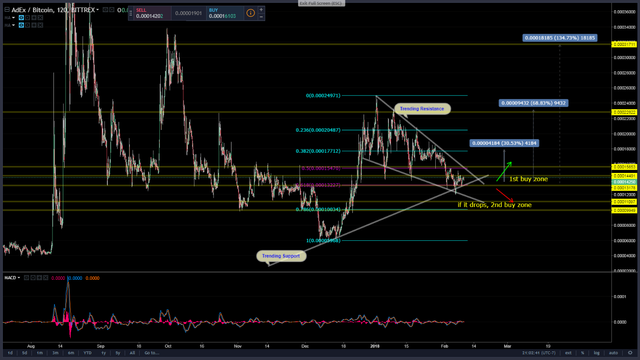The image size is (640, 360).
Task: Toggle visibility eye of first HA indicator
Action: pyautogui.click(x=21, y=18)
